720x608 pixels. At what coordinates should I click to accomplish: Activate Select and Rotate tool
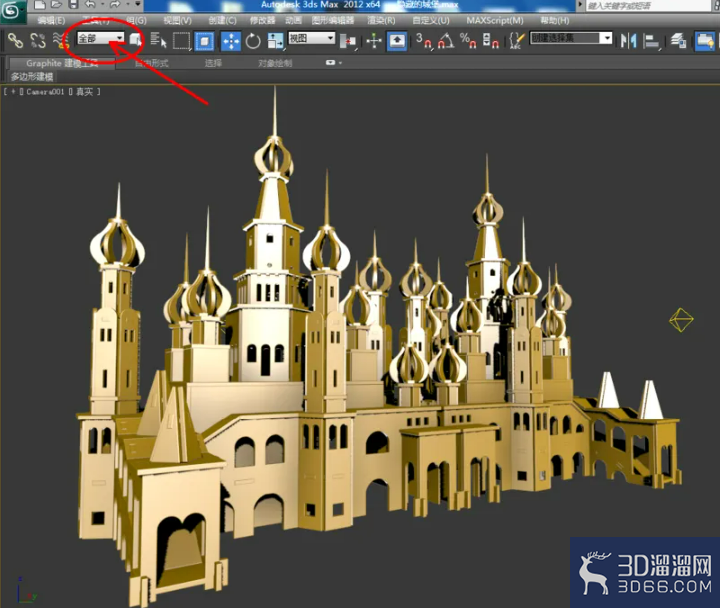(253, 40)
